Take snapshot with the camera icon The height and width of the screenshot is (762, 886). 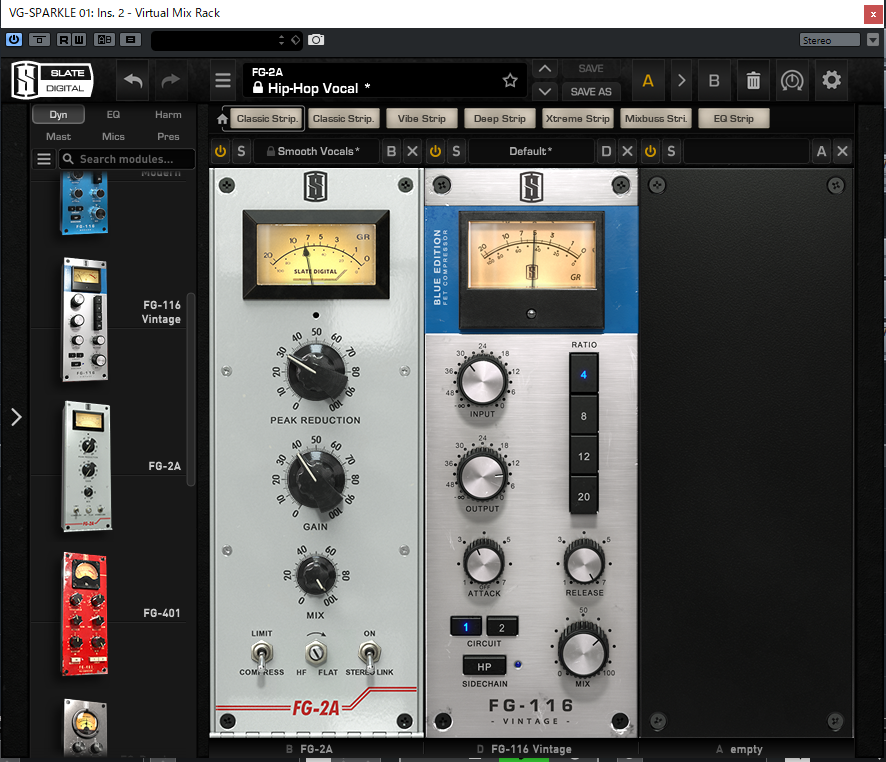click(x=316, y=40)
